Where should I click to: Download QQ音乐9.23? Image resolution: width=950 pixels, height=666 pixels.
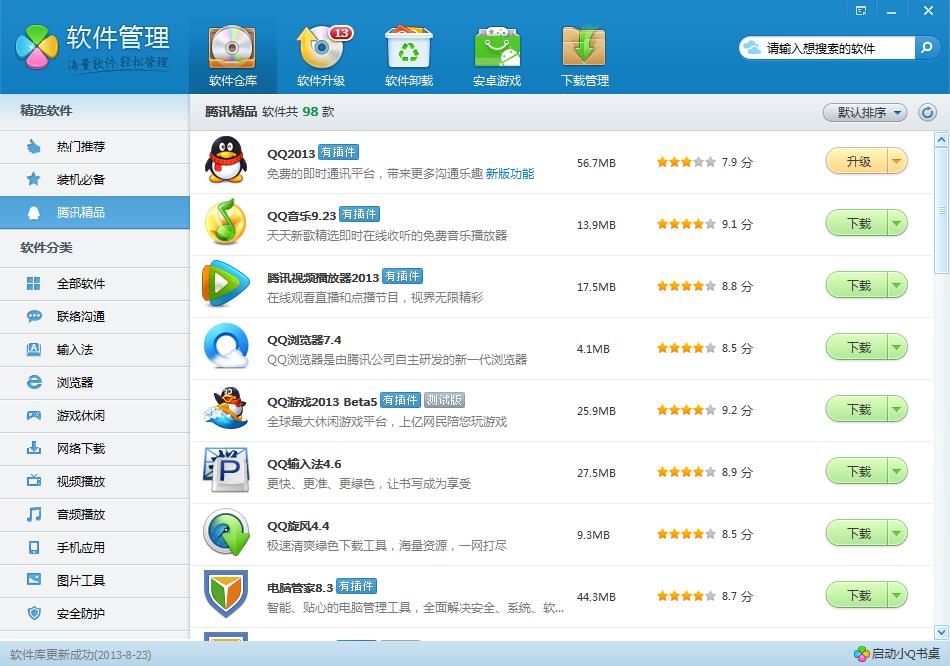[x=857, y=224]
